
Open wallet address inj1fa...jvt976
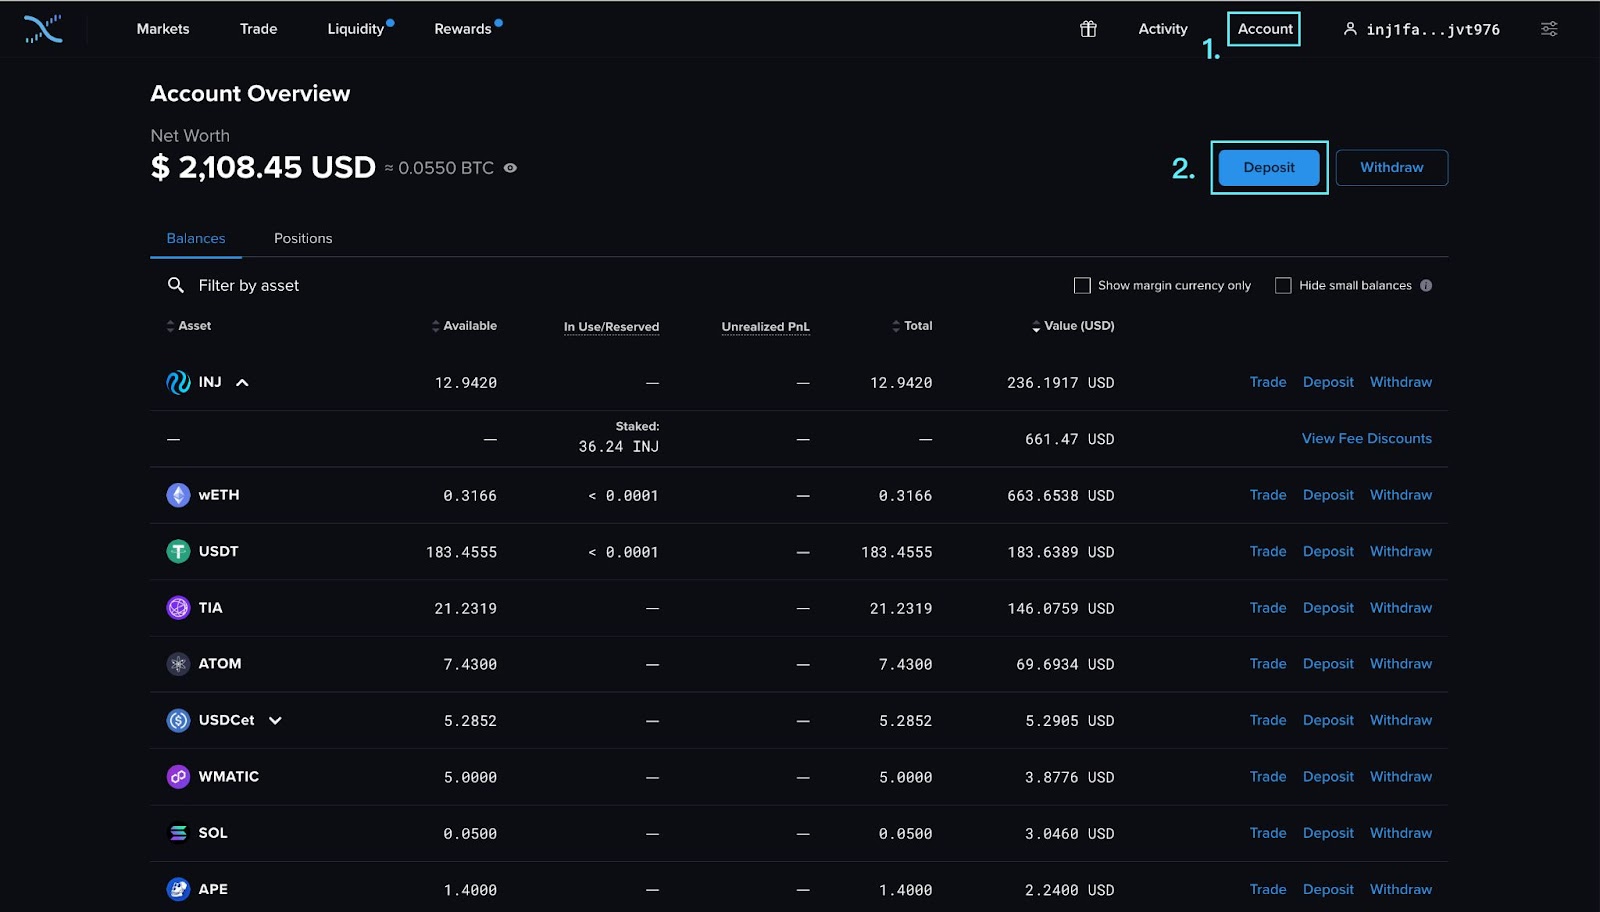1433,29
